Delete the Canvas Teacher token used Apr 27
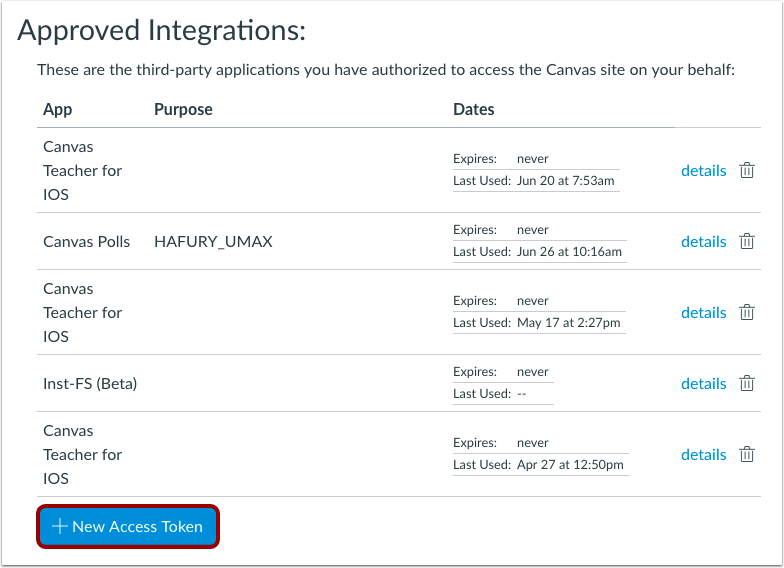Viewport: 784px width, 568px height. tap(746, 454)
